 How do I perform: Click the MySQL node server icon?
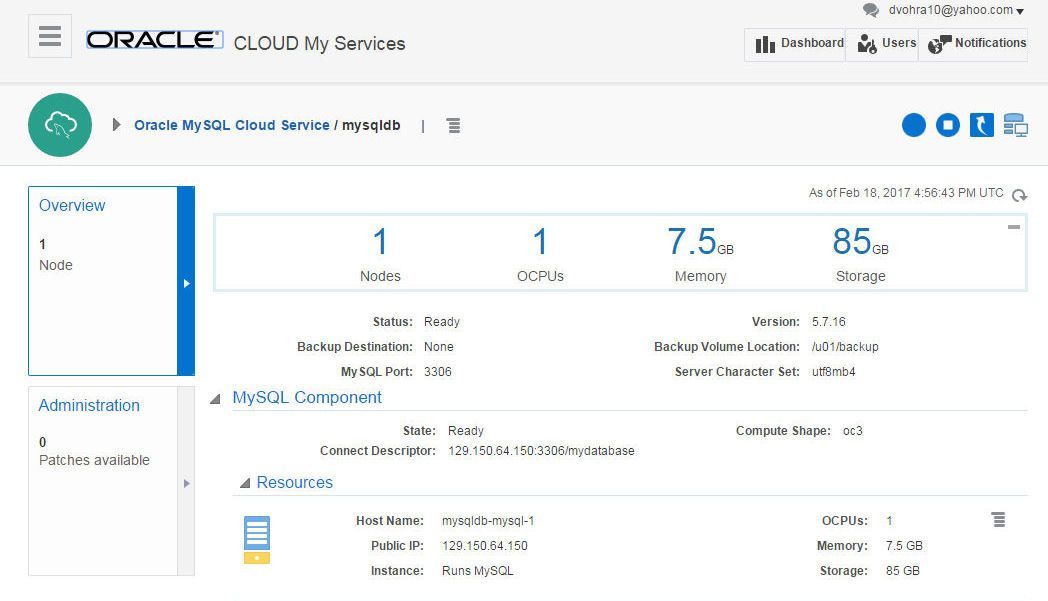(257, 539)
